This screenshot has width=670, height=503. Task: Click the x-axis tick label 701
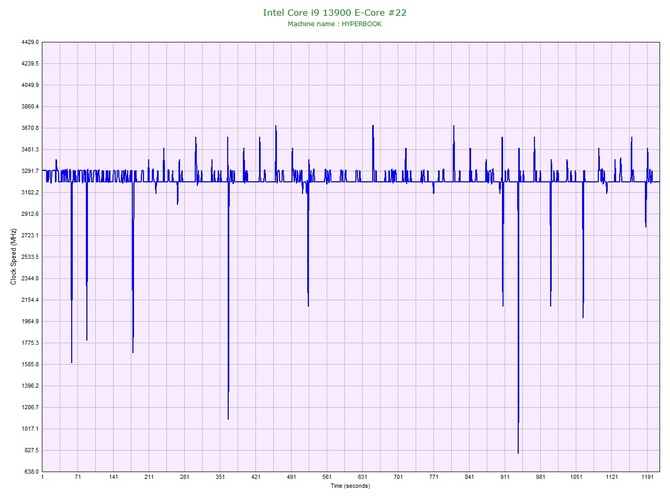click(x=398, y=477)
